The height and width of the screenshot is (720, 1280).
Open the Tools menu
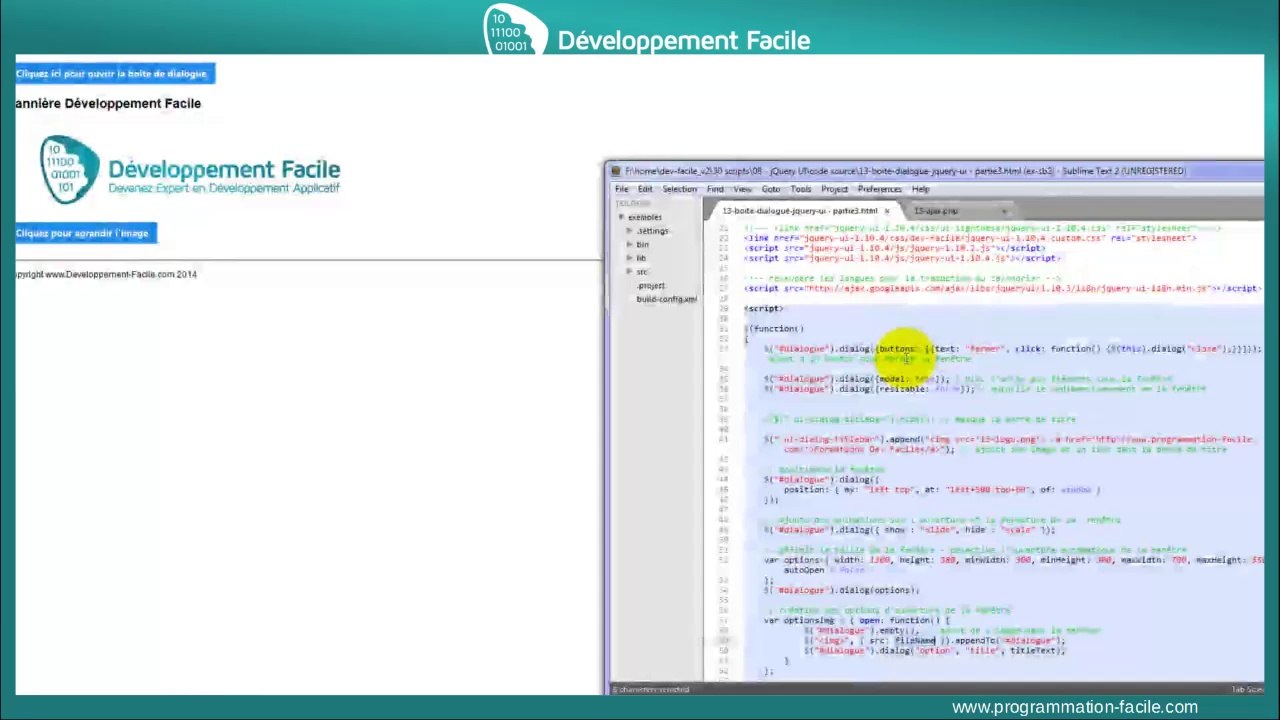pyautogui.click(x=801, y=189)
